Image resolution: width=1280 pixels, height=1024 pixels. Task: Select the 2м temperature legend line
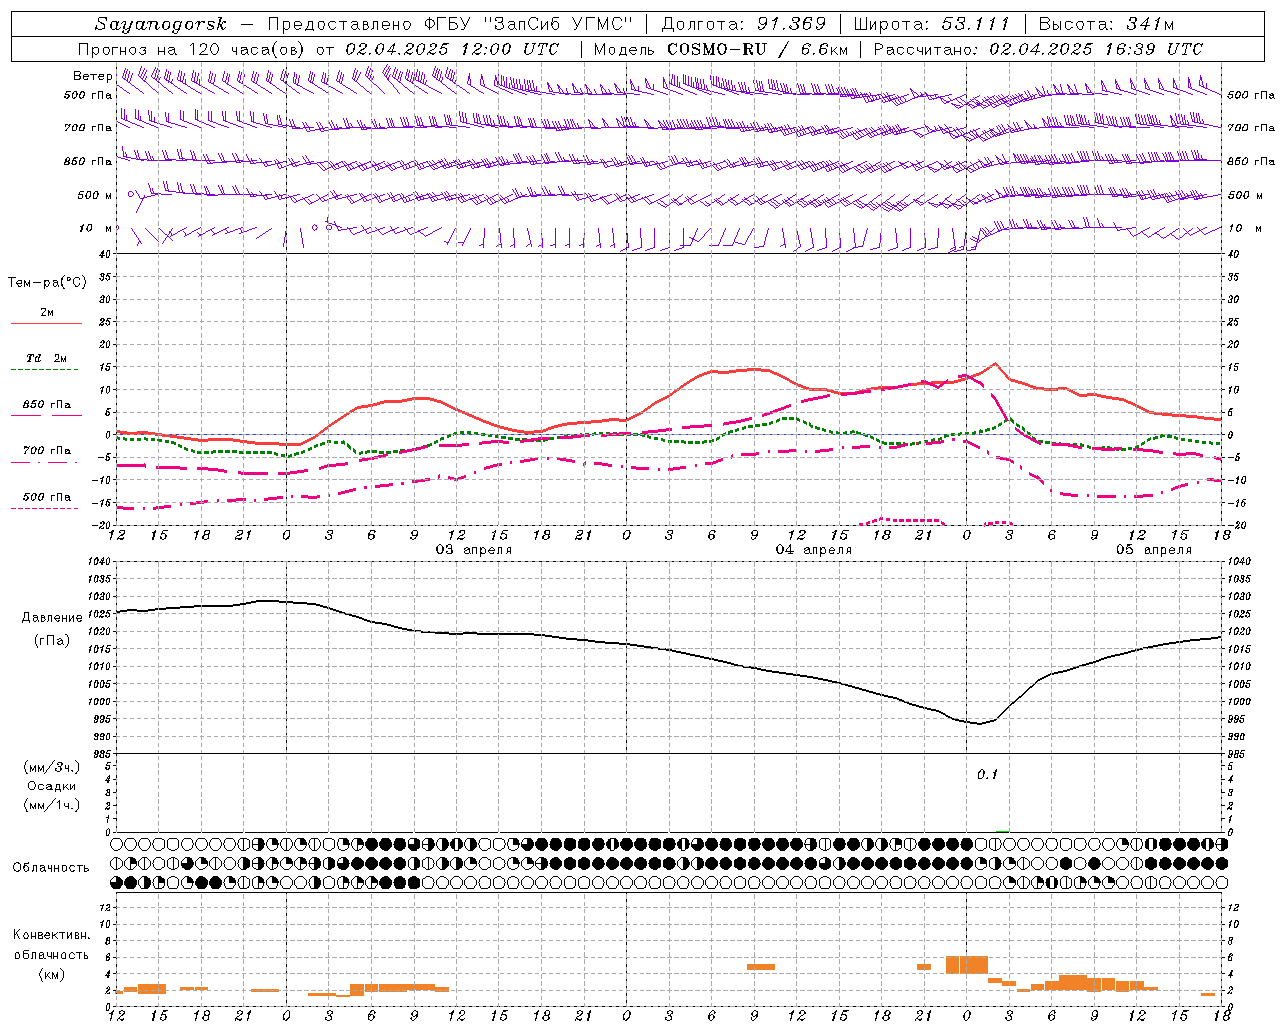(x=46, y=317)
